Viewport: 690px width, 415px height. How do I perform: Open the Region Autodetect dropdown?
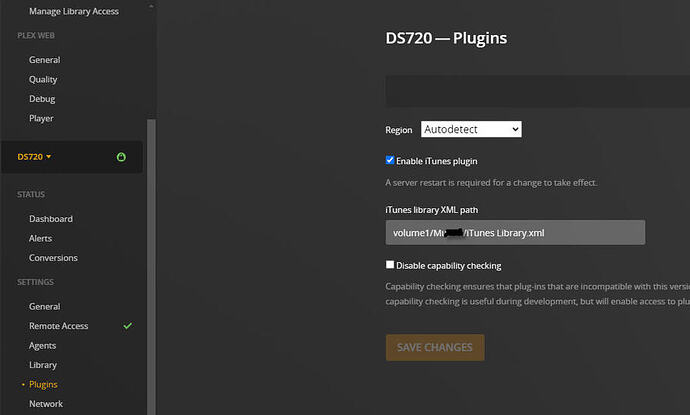pos(471,129)
